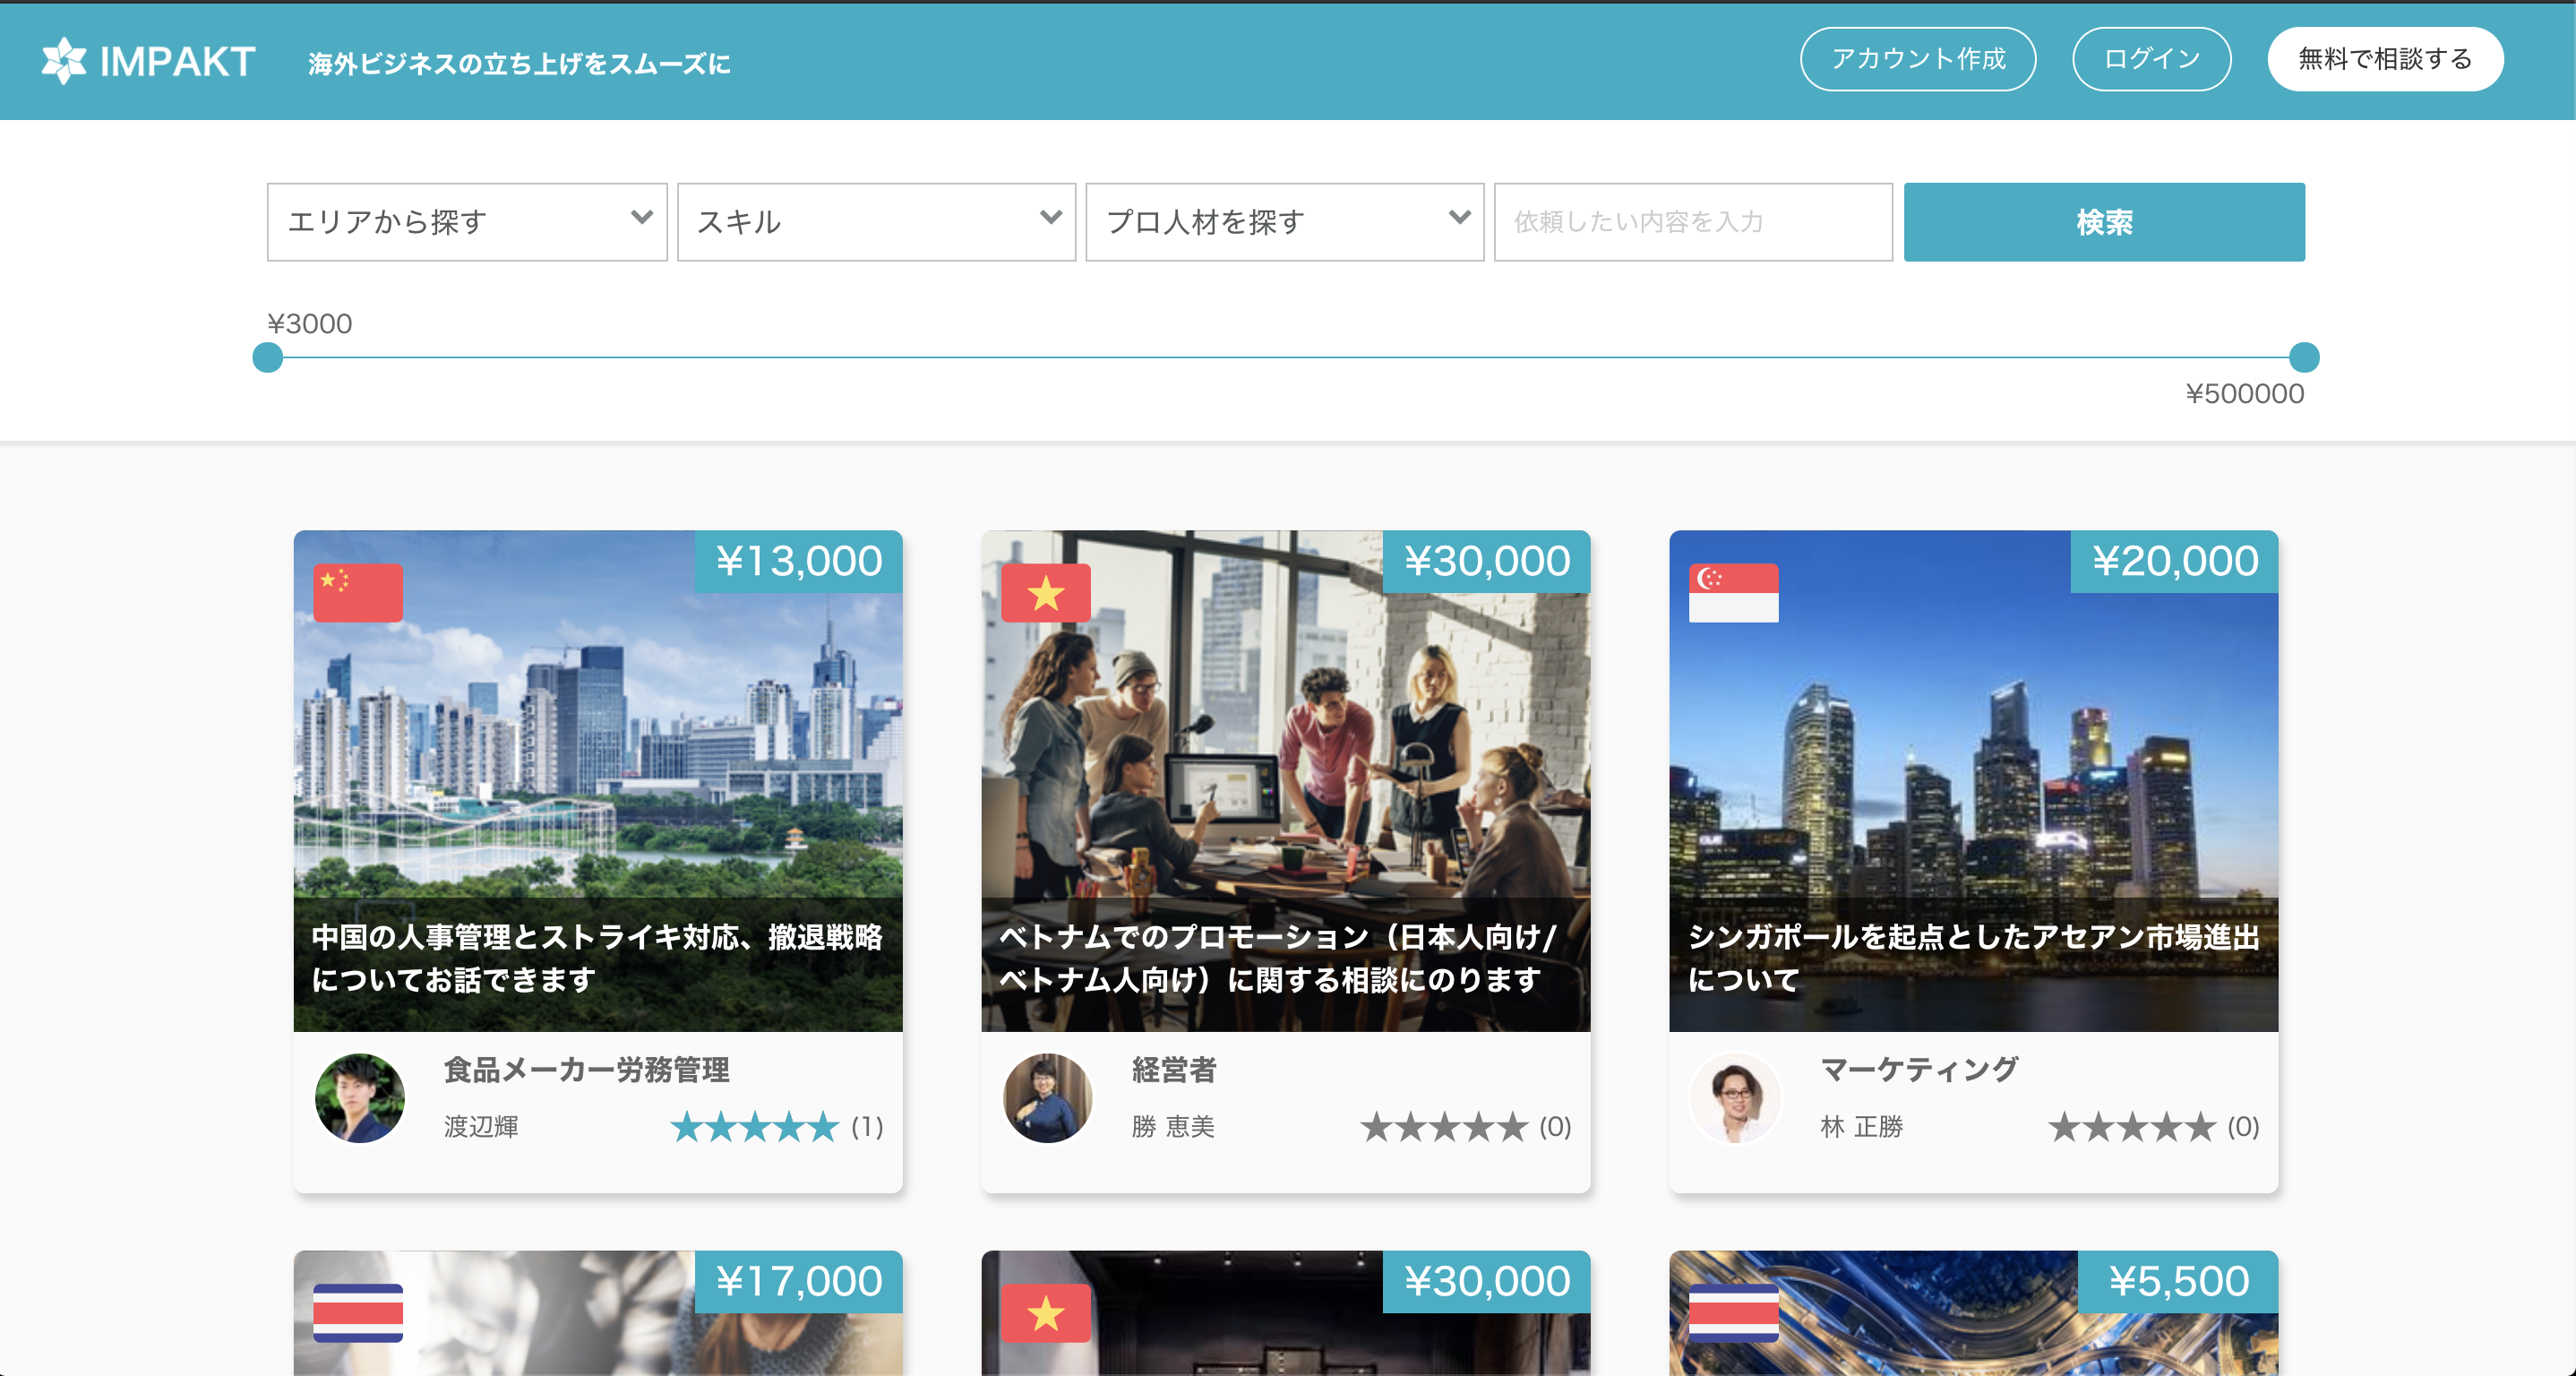Image resolution: width=2576 pixels, height=1376 pixels.
Task: Click 勝恵美's profile avatar
Action: pos(1048,1098)
